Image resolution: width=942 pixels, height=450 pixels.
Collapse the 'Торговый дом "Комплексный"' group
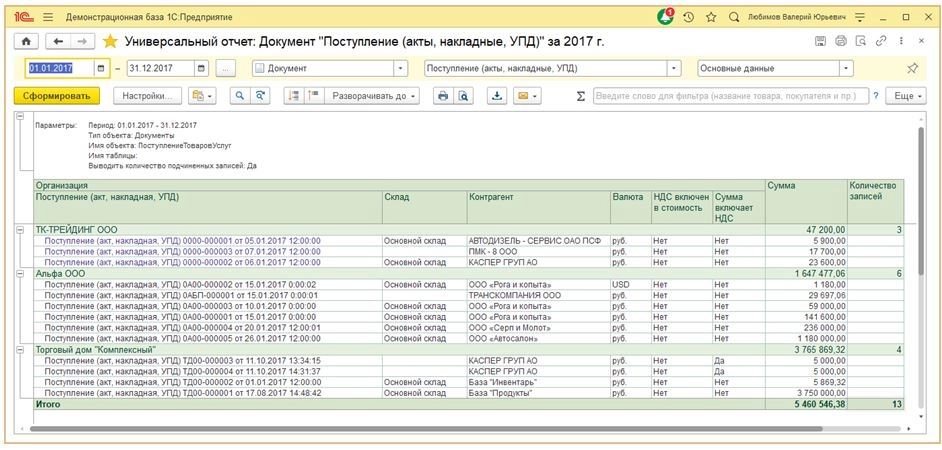[x=20, y=349]
